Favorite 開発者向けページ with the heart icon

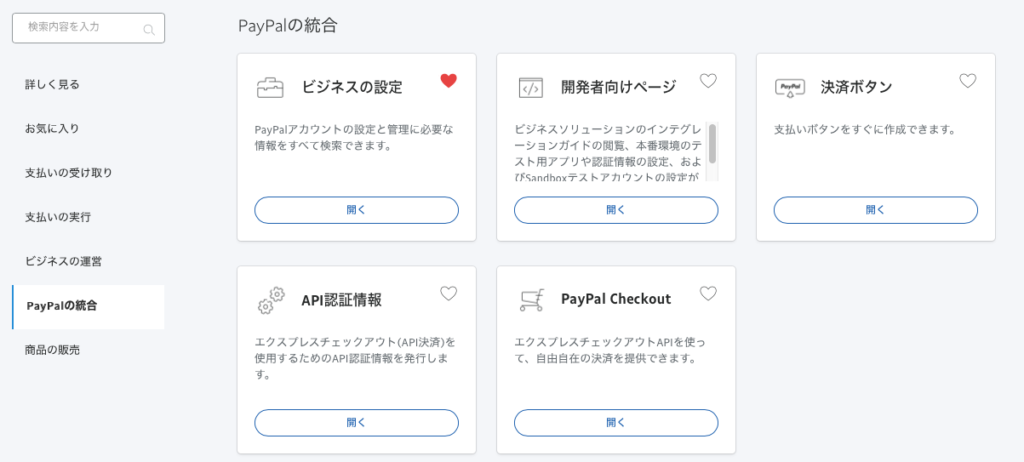tap(708, 81)
